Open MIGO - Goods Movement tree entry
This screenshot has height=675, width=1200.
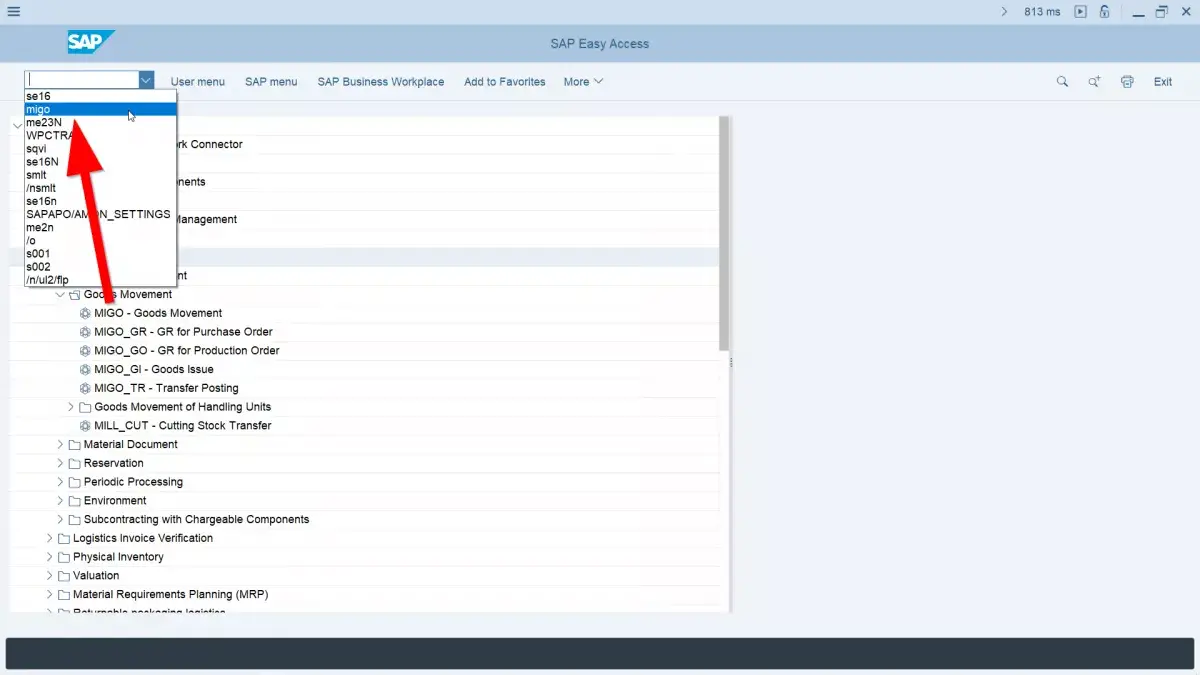coord(158,313)
